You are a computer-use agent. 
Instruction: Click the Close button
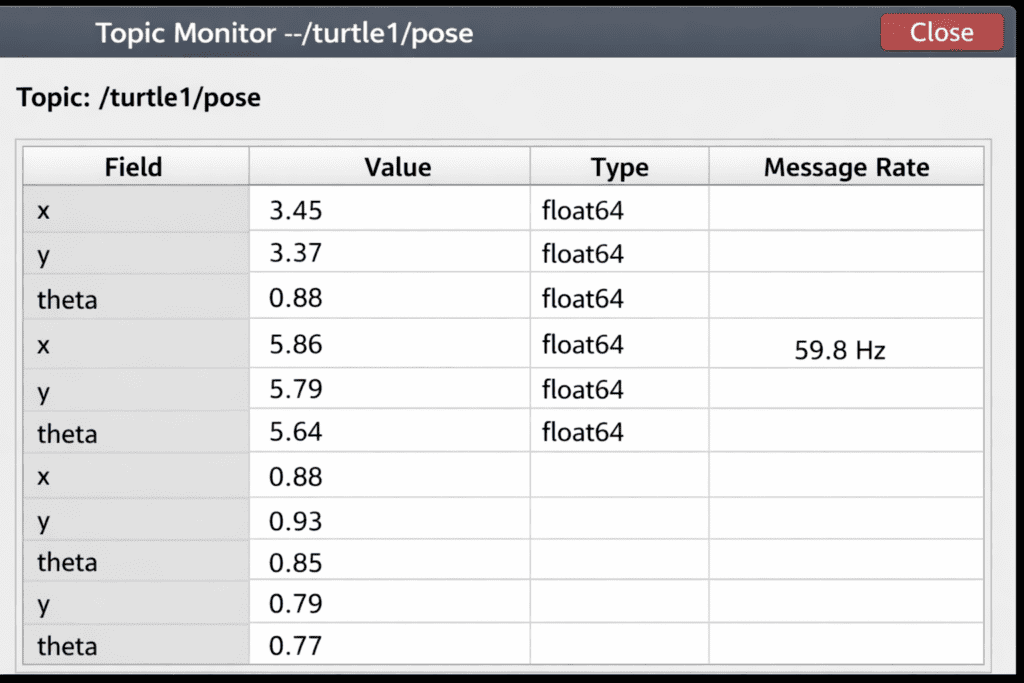[941, 32]
